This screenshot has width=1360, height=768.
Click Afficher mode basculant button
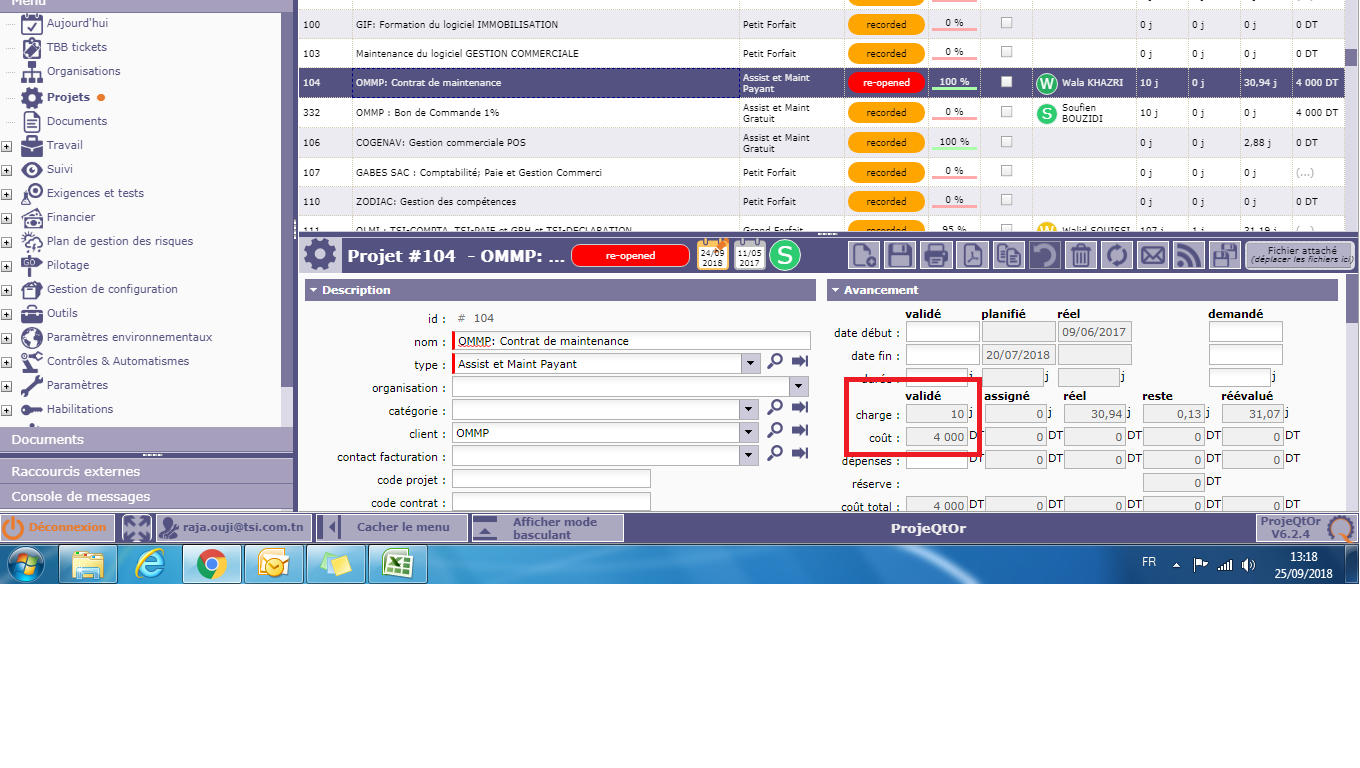pos(547,528)
